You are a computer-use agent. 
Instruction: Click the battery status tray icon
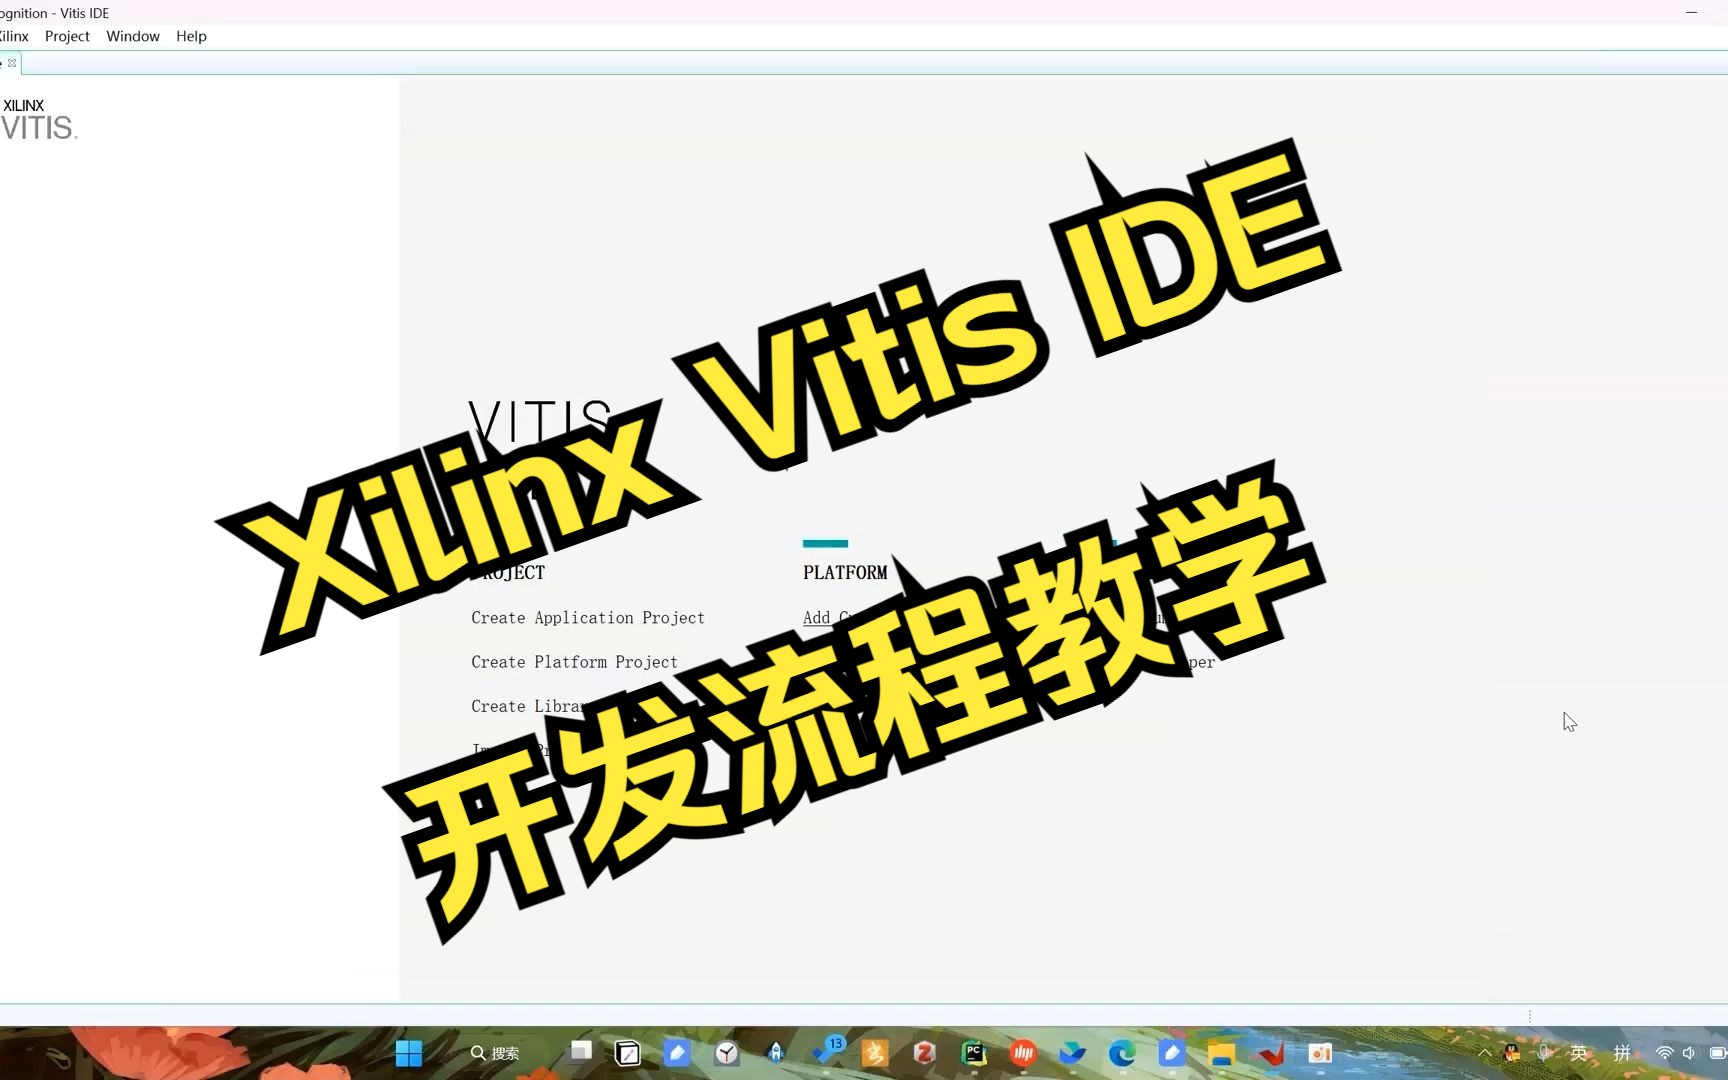pos(1718,1053)
